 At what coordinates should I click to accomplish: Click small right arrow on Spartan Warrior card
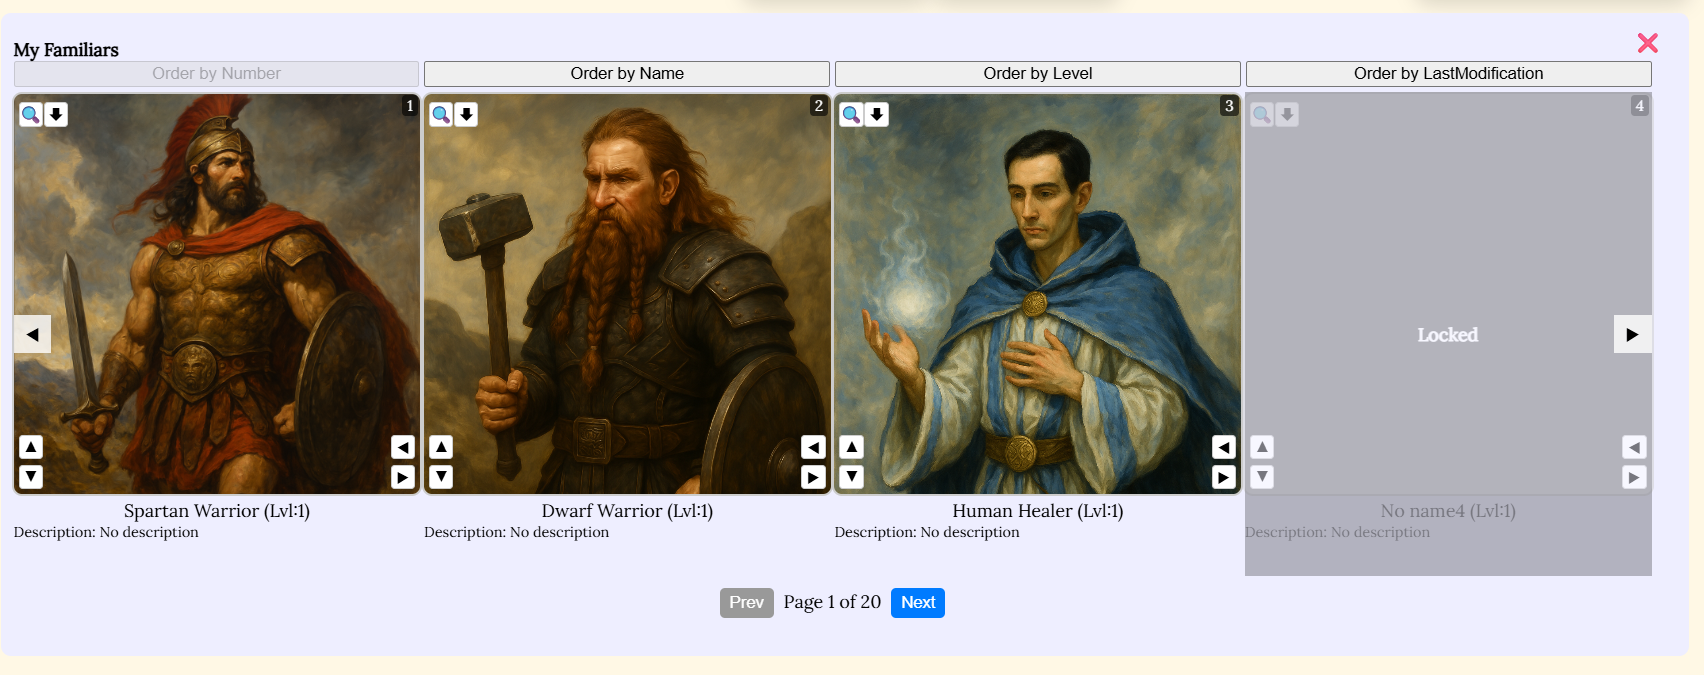(403, 477)
